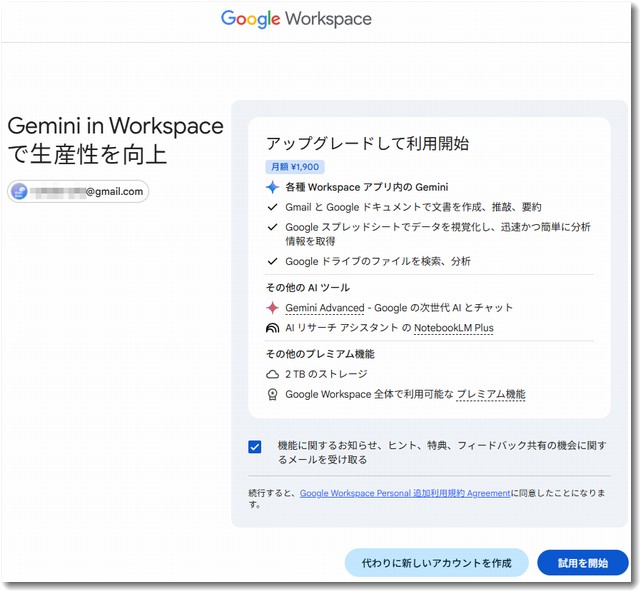Click the blue Gemini sparkle icon

pyautogui.click(x=272, y=187)
